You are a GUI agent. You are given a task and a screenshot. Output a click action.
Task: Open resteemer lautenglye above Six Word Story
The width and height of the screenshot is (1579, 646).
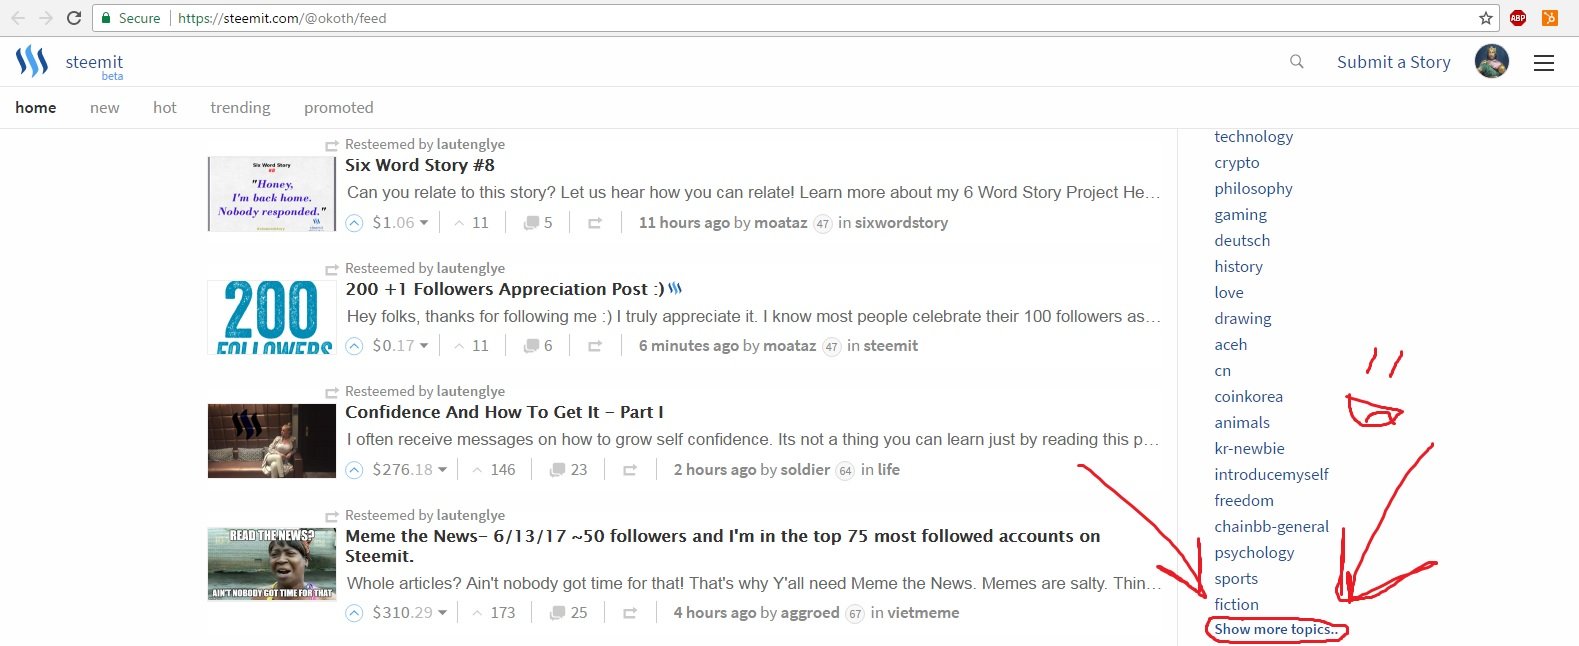(470, 144)
